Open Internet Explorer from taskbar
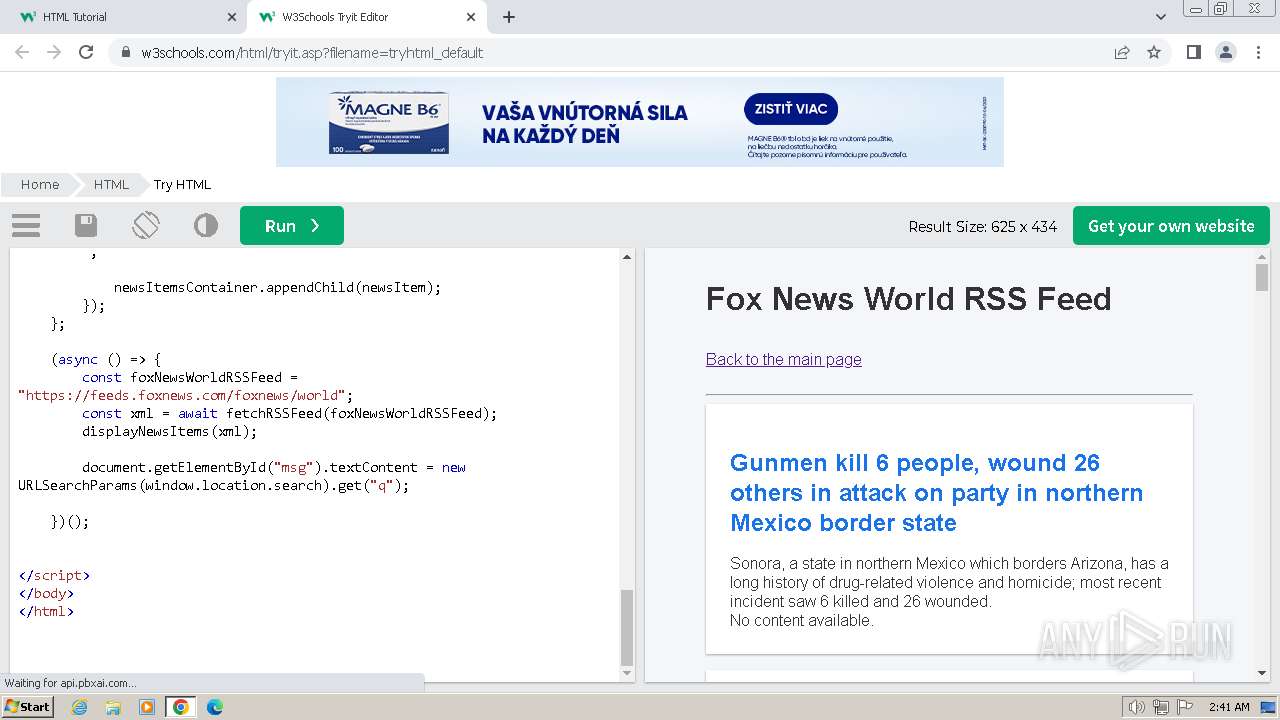 (80, 707)
